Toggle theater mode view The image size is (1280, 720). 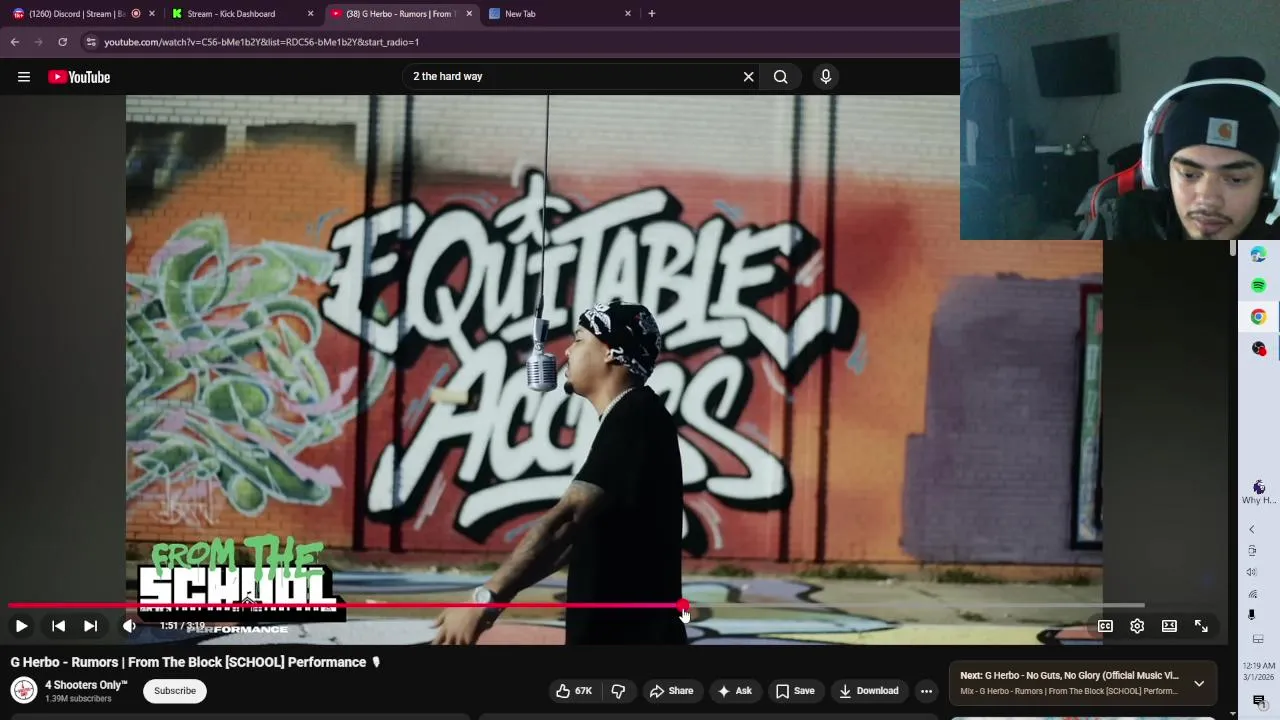point(1169,626)
